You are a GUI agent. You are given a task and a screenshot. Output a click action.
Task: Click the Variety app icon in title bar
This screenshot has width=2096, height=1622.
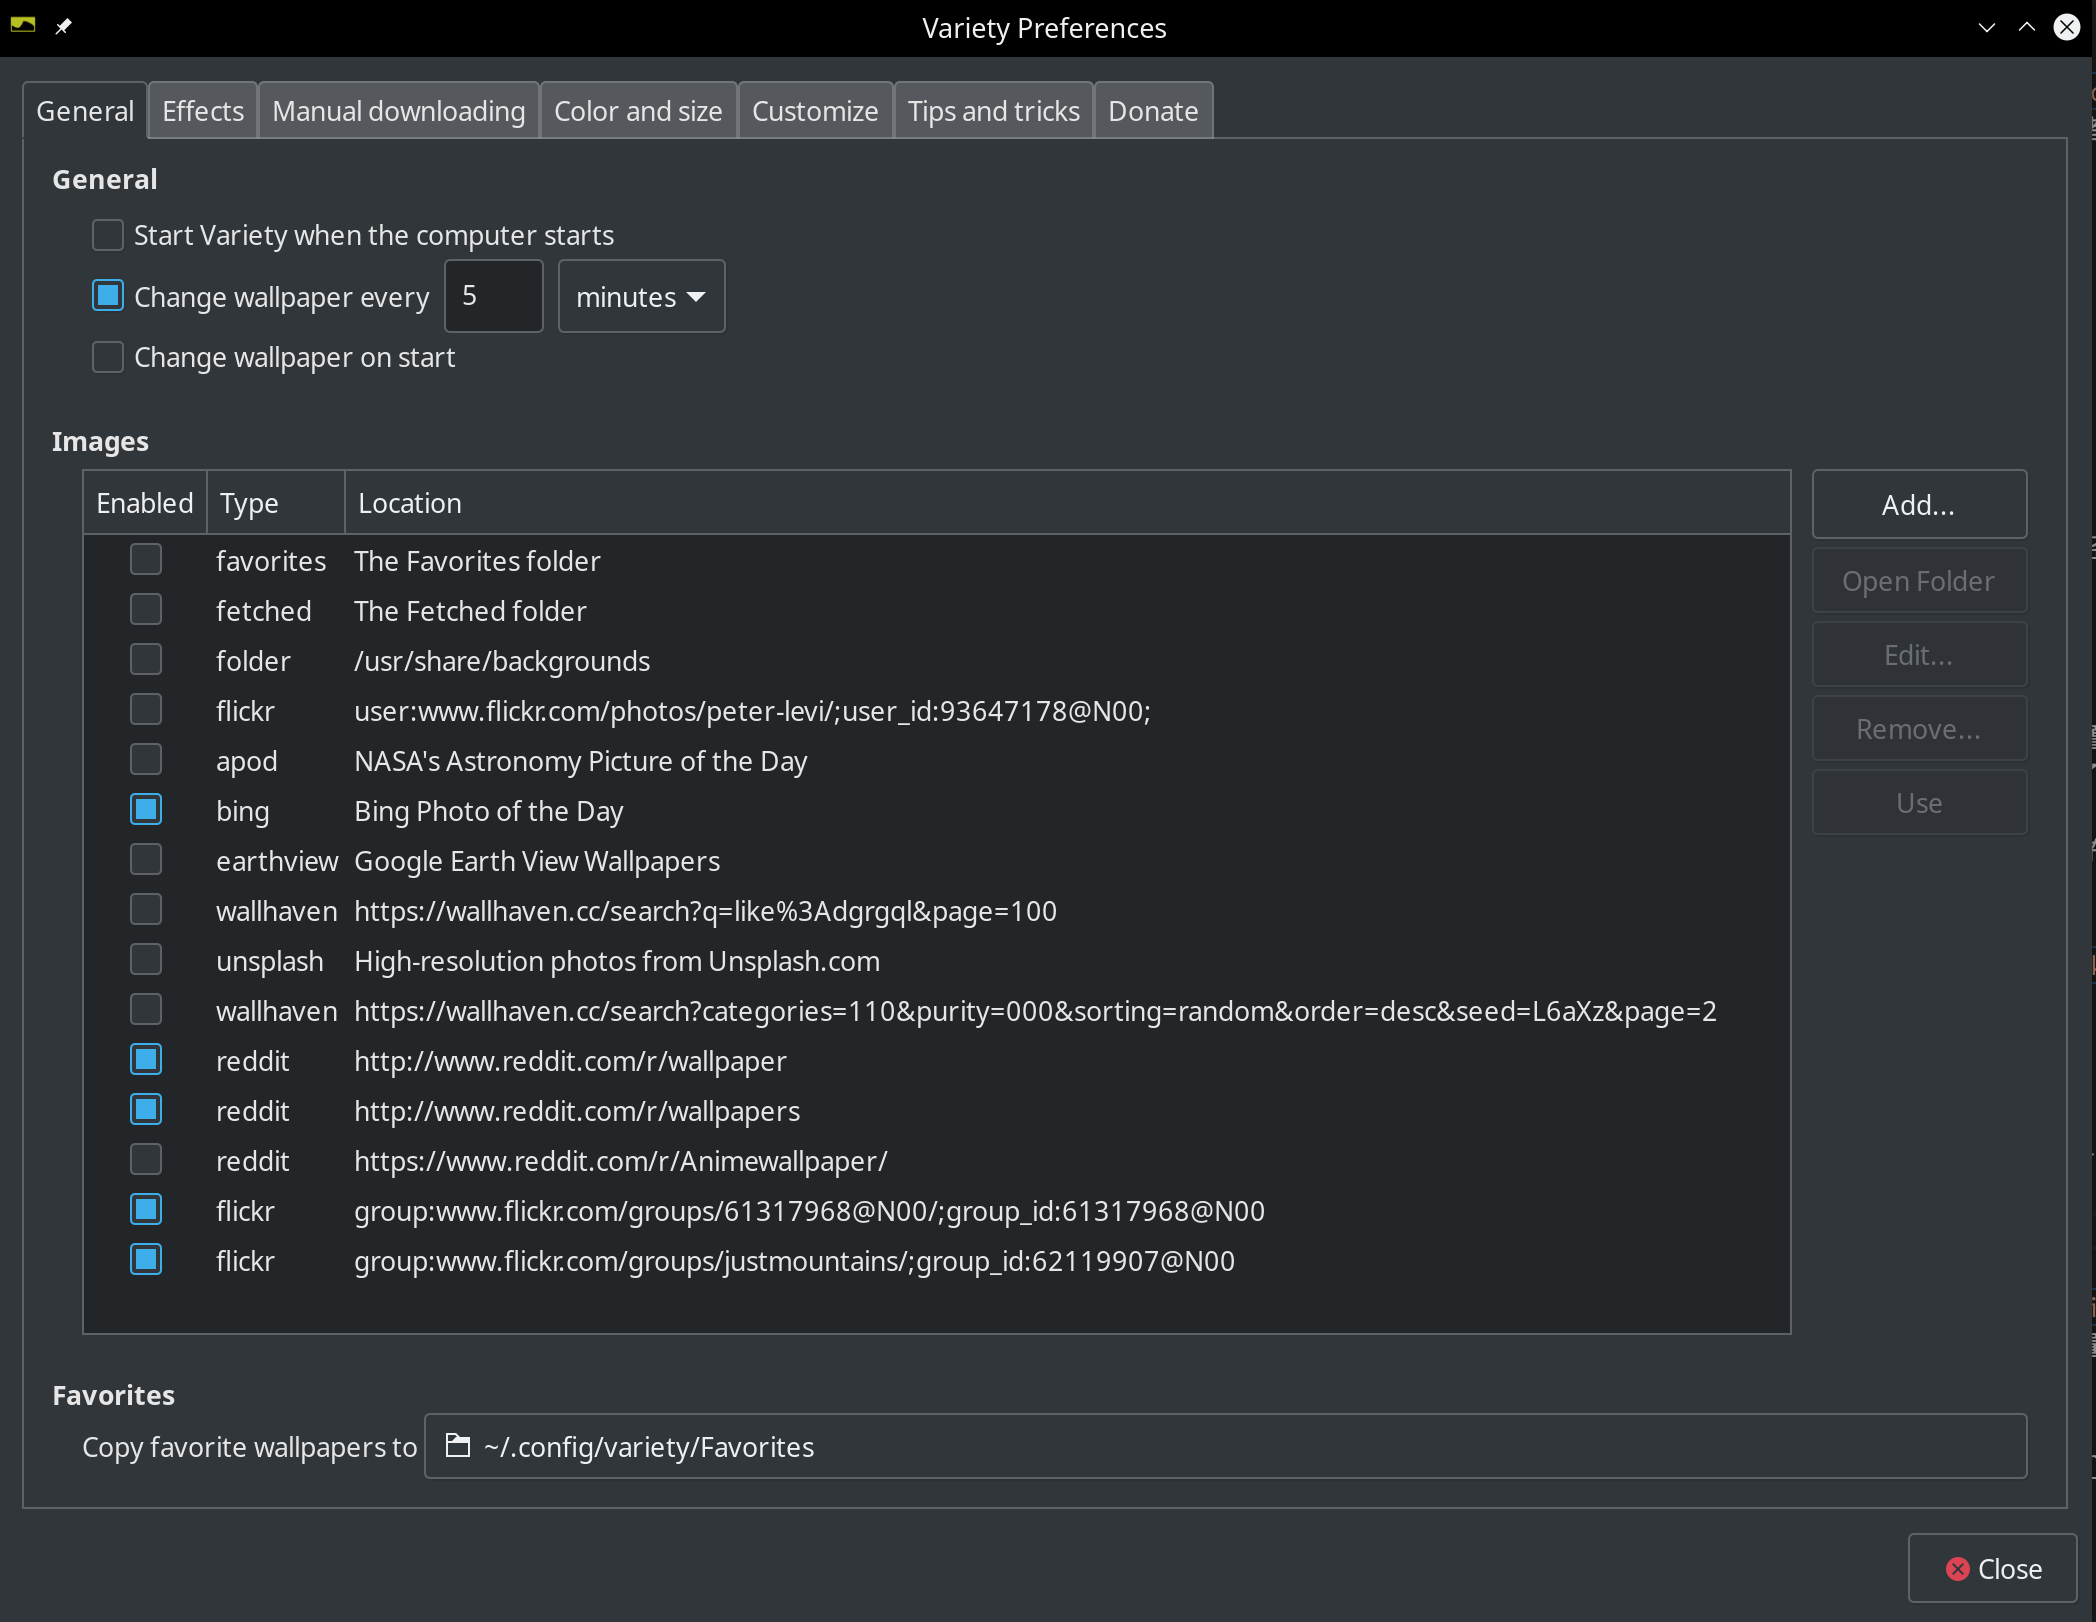(x=23, y=26)
